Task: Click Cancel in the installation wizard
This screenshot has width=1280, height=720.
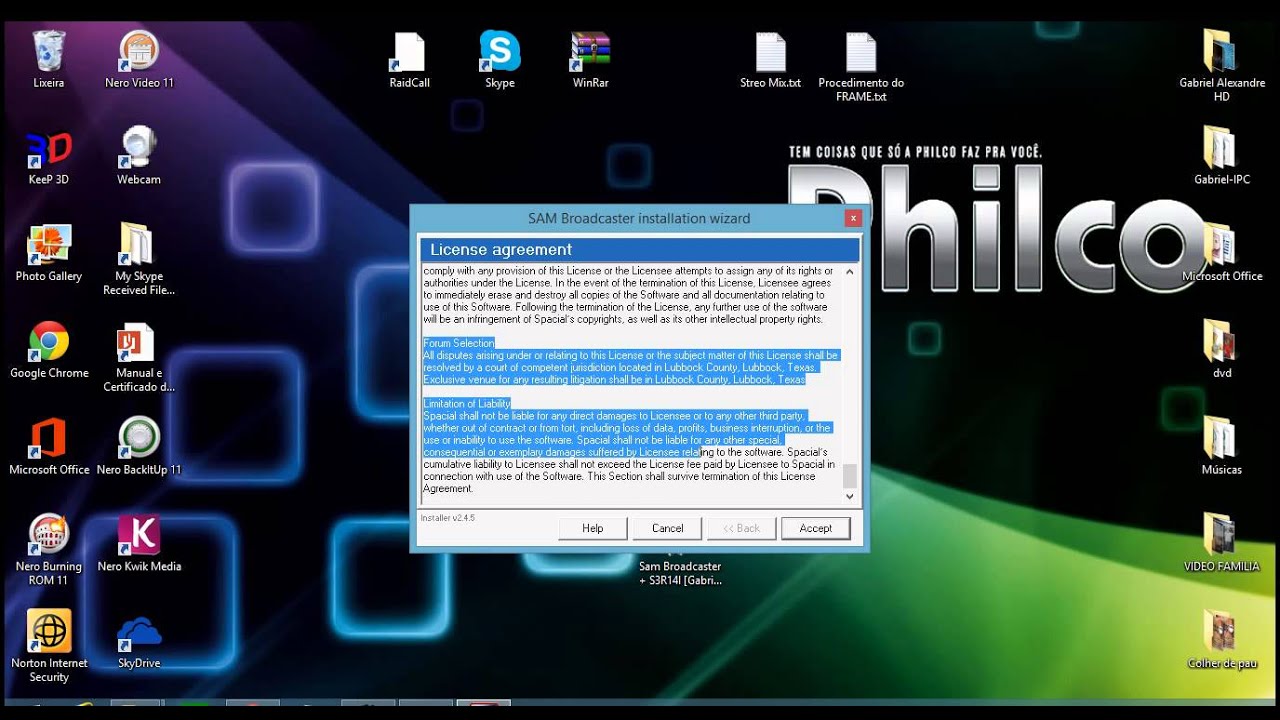Action: click(667, 528)
